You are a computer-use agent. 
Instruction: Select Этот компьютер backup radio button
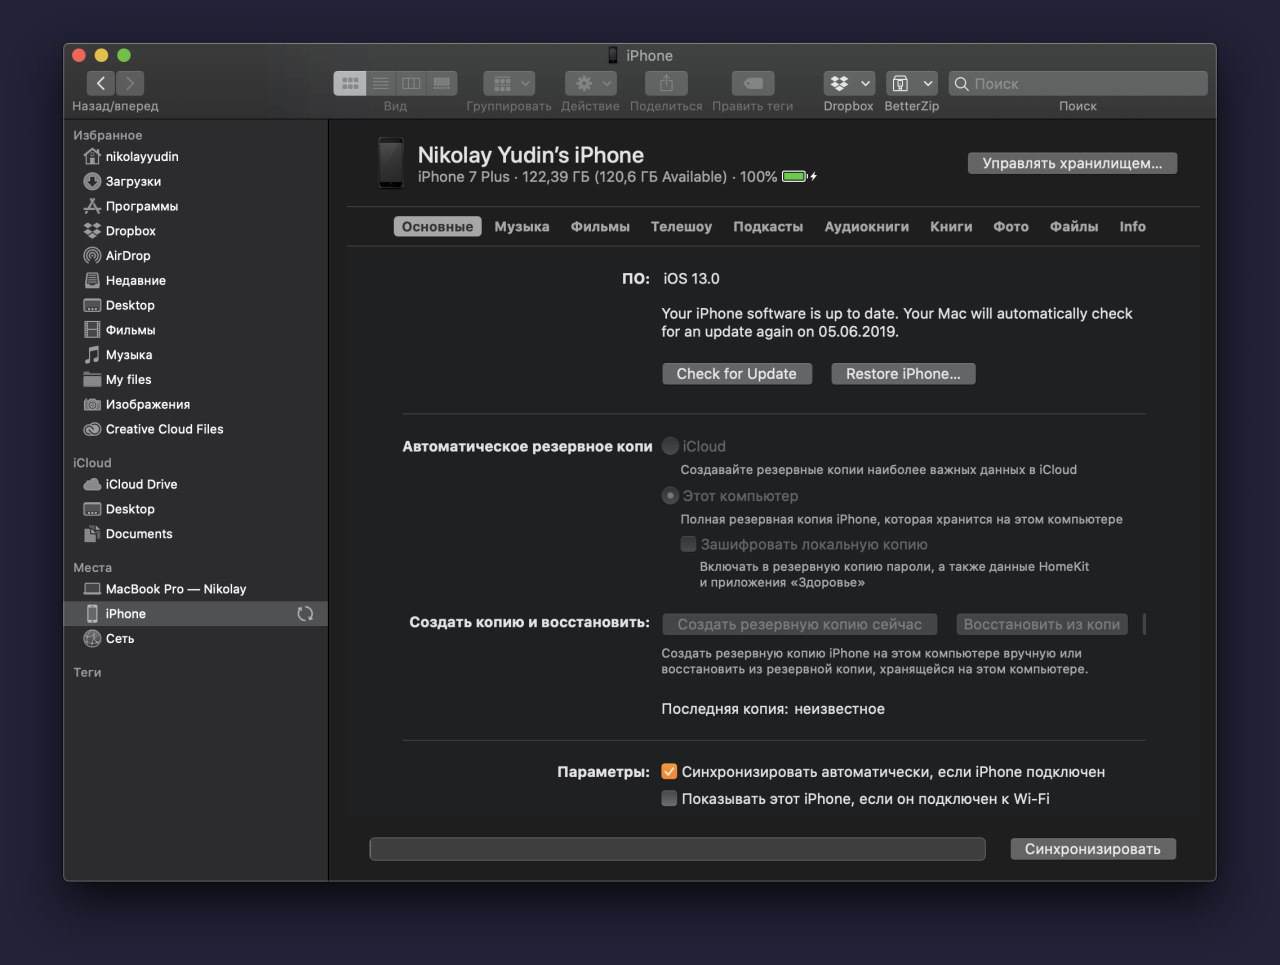point(670,496)
